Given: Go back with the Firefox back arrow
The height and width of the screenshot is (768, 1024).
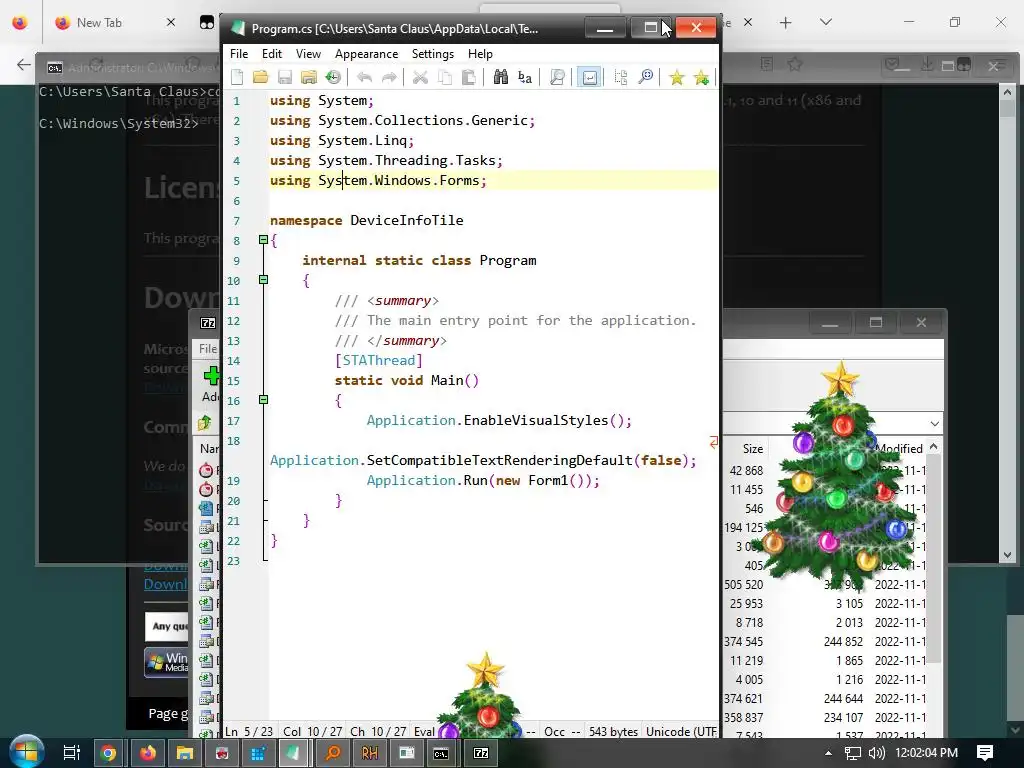Looking at the screenshot, I should [x=24, y=64].
